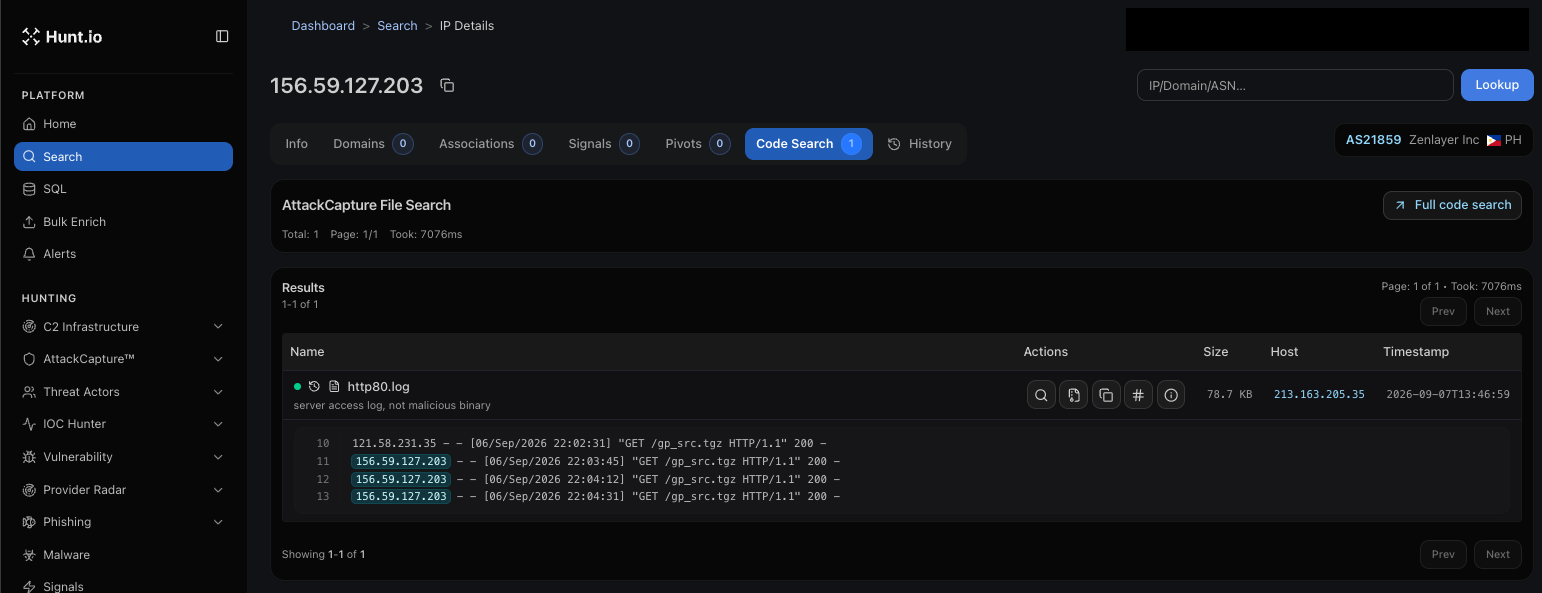
Task: Switch to the Info tab
Action: (296, 144)
